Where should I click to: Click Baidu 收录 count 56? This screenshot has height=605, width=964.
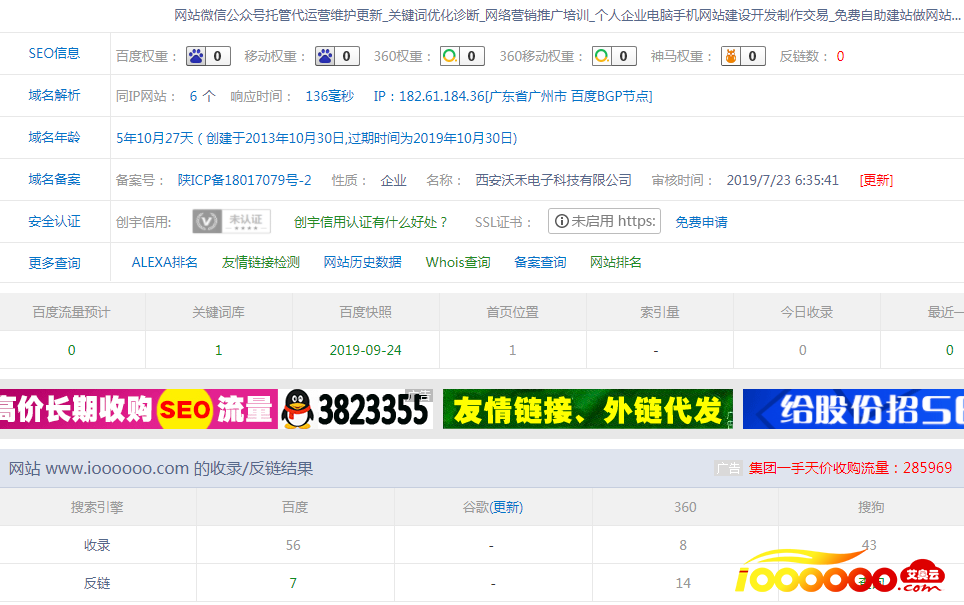pyautogui.click(x=293, y=545)
